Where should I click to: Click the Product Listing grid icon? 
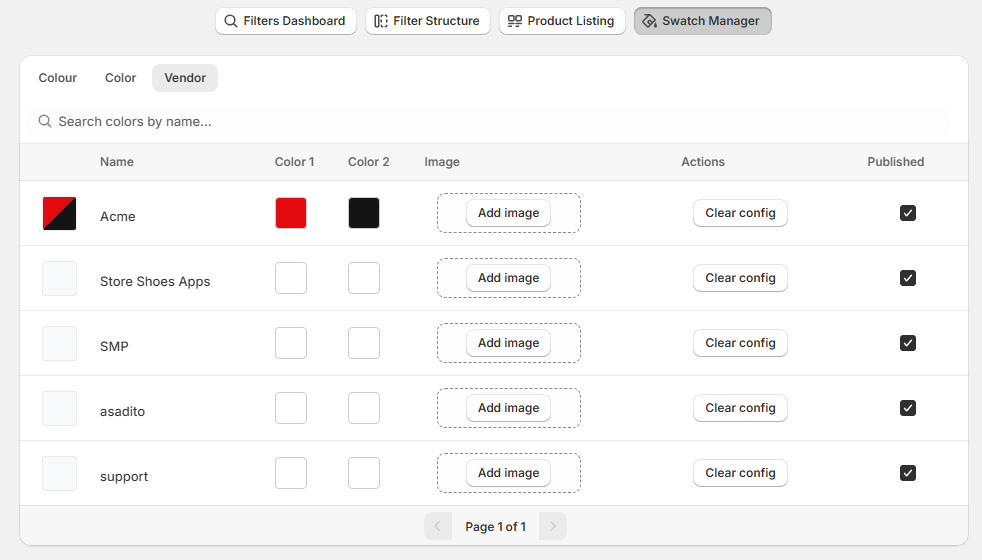point(515,21)
